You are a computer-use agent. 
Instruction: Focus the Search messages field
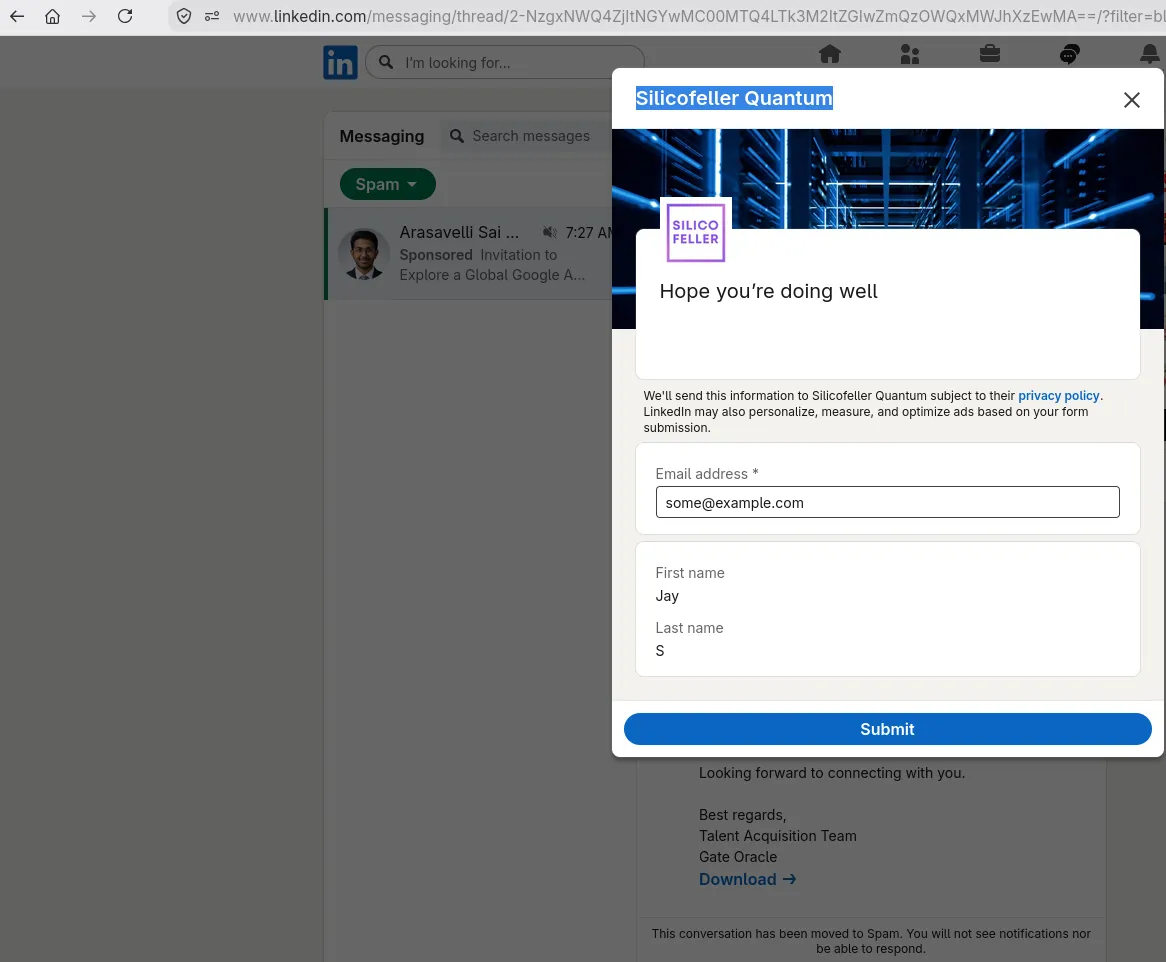[x=531, y=136]
